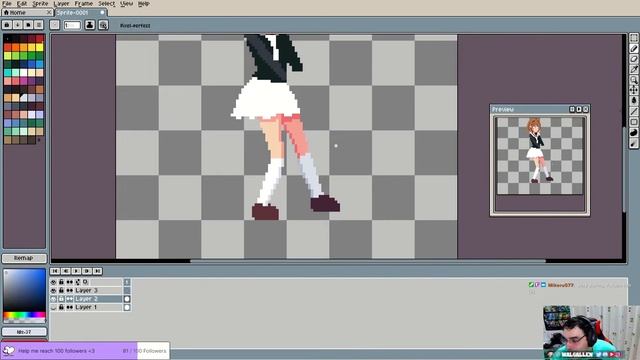
Task: Toggle the pixel-perfect option
Action: click(135, 25)
